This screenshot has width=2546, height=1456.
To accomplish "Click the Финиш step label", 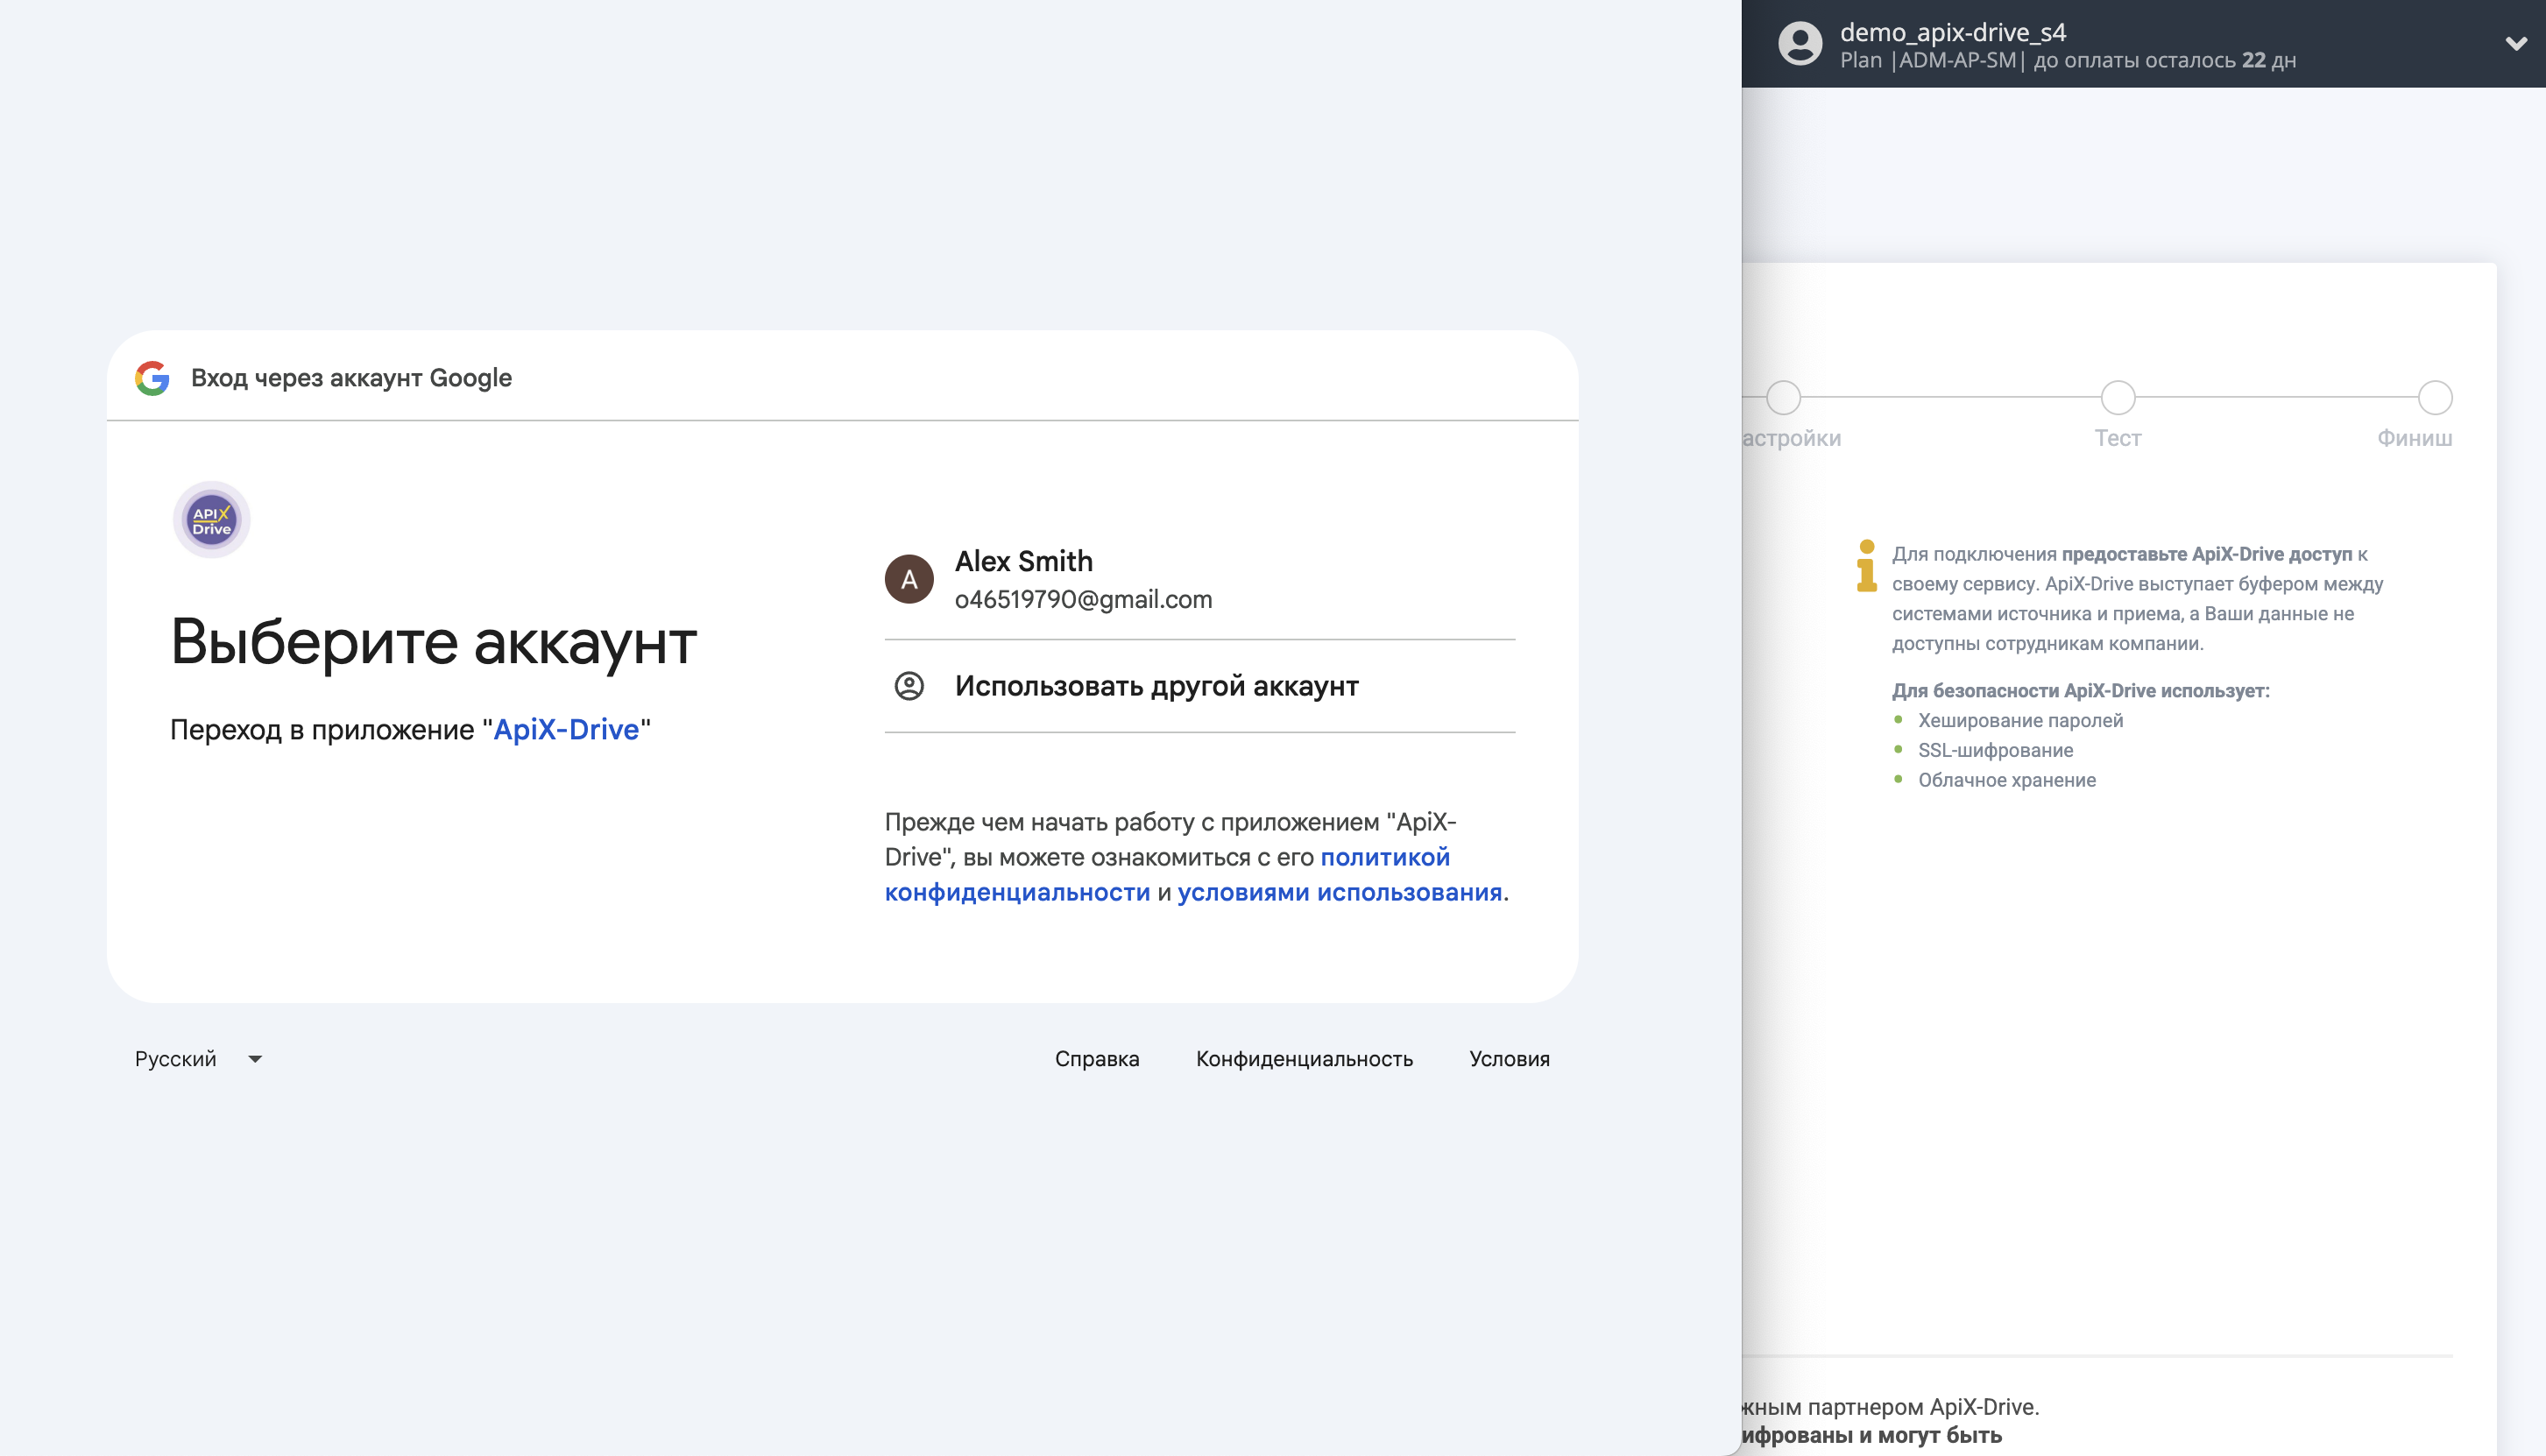I will 2414,438.
